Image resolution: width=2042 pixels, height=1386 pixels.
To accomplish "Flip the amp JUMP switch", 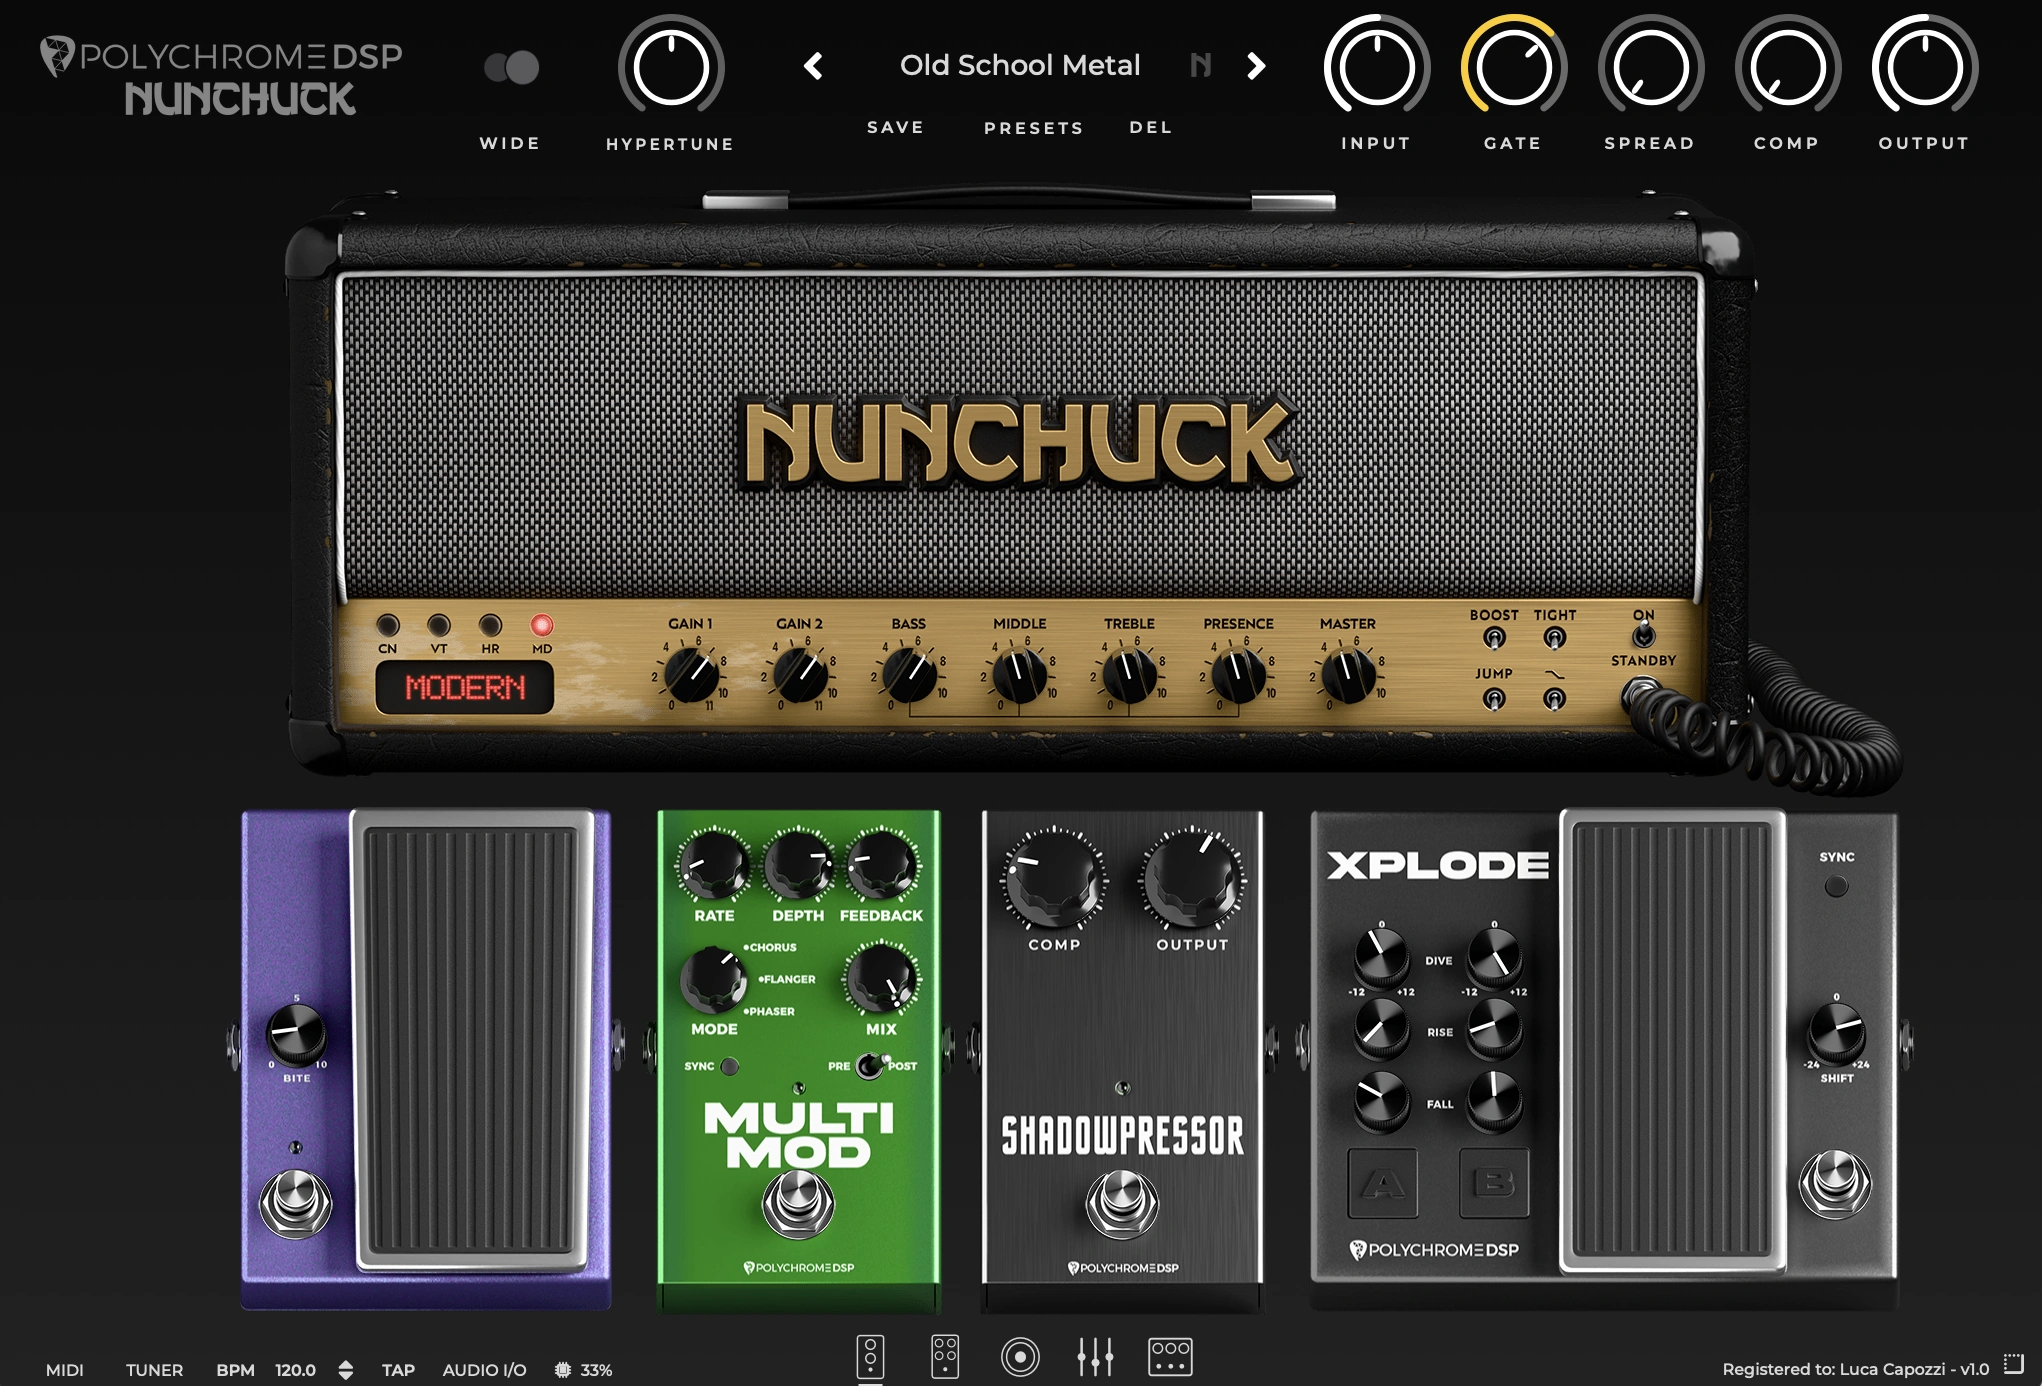I will [1494, 699].
